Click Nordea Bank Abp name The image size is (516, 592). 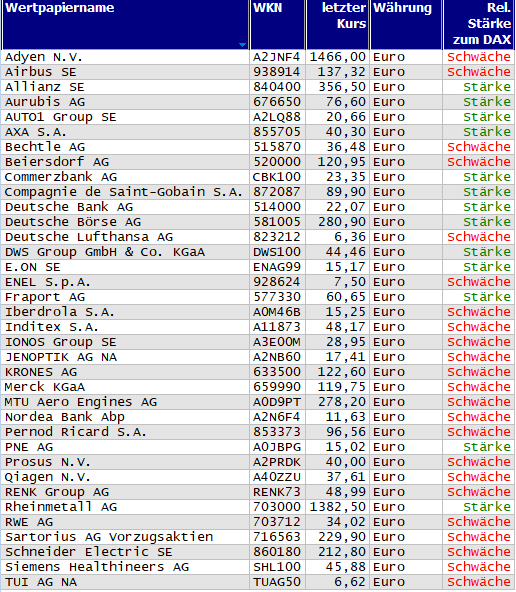click(x=65, y=417)
